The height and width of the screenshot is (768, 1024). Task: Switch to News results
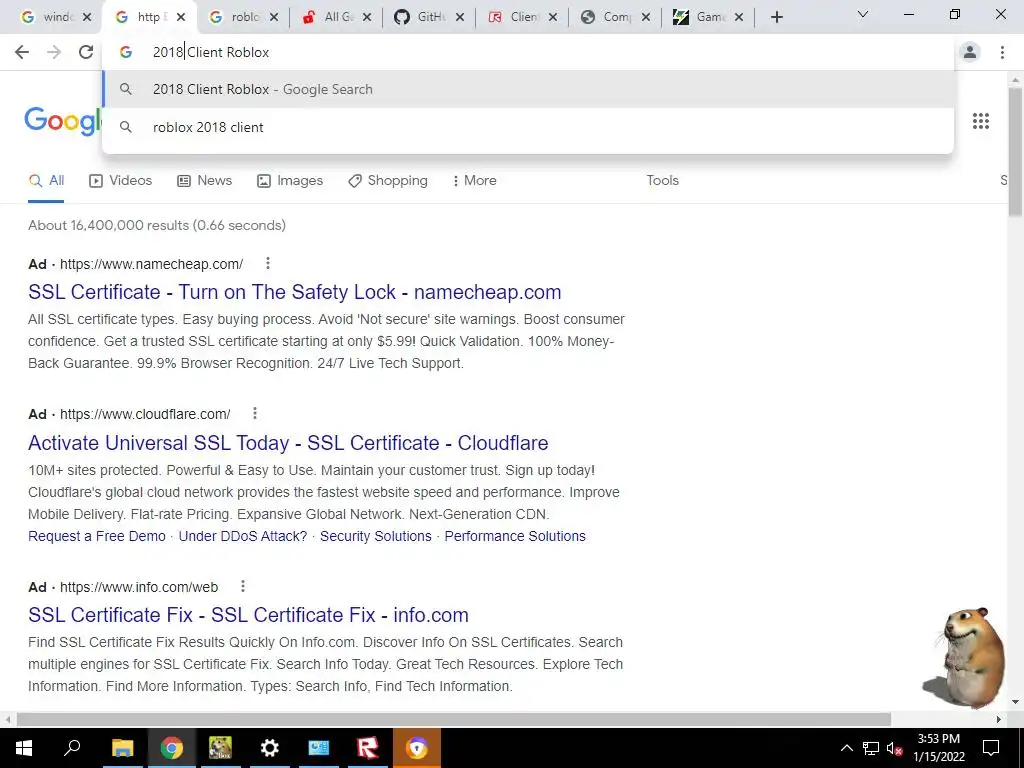pyautogui.click(x=204, y=181)
